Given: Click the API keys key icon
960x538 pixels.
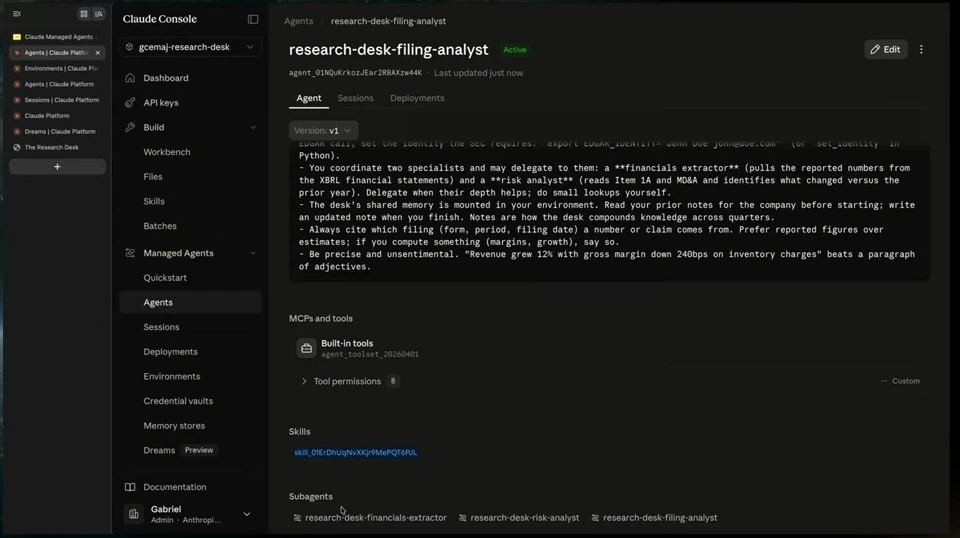Looking at the screenshot, I should 130,102.
